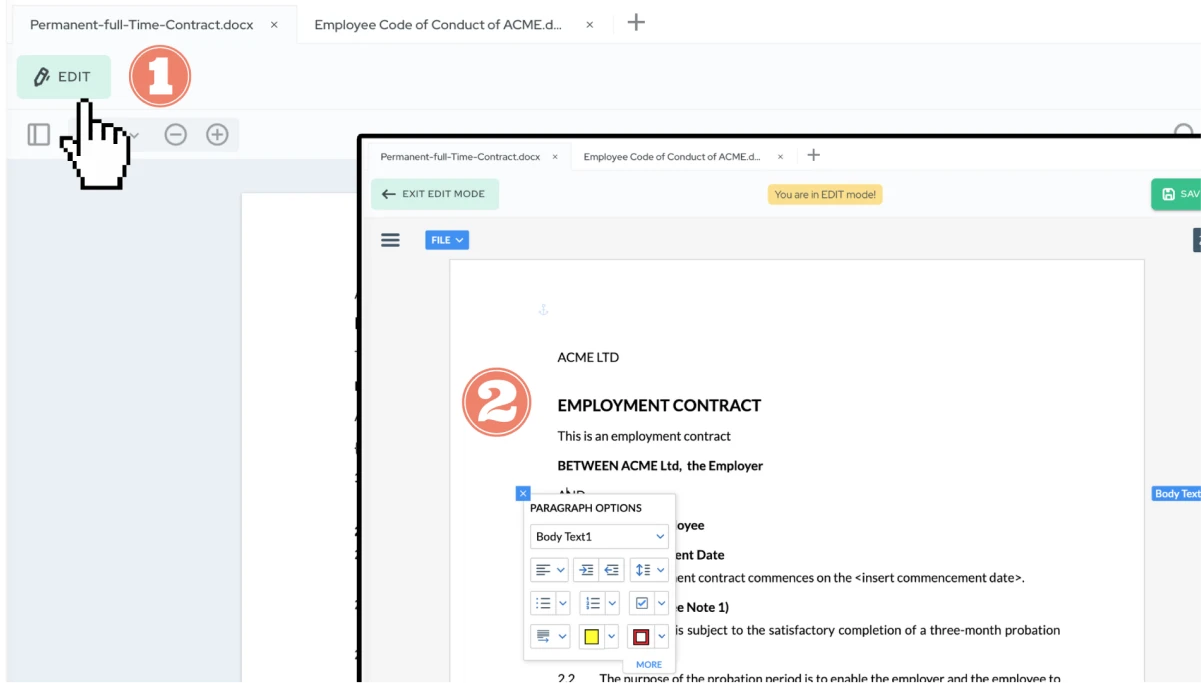
Task: Expand the yellow fill color arrow
Action: [x=612, y=636]
